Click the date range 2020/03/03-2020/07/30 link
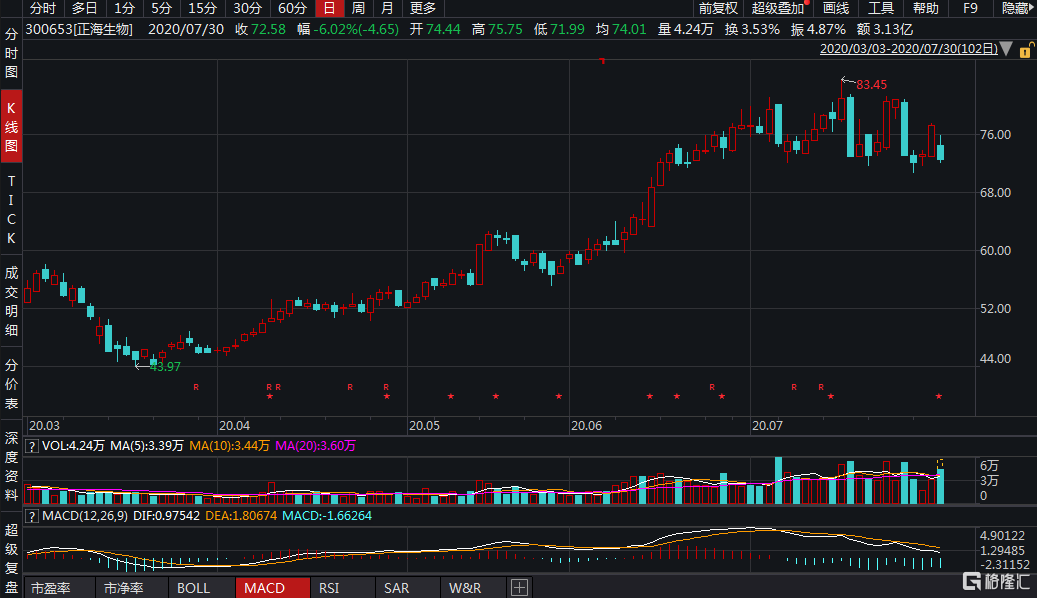 pyautogui.click(x=909, y=49)
